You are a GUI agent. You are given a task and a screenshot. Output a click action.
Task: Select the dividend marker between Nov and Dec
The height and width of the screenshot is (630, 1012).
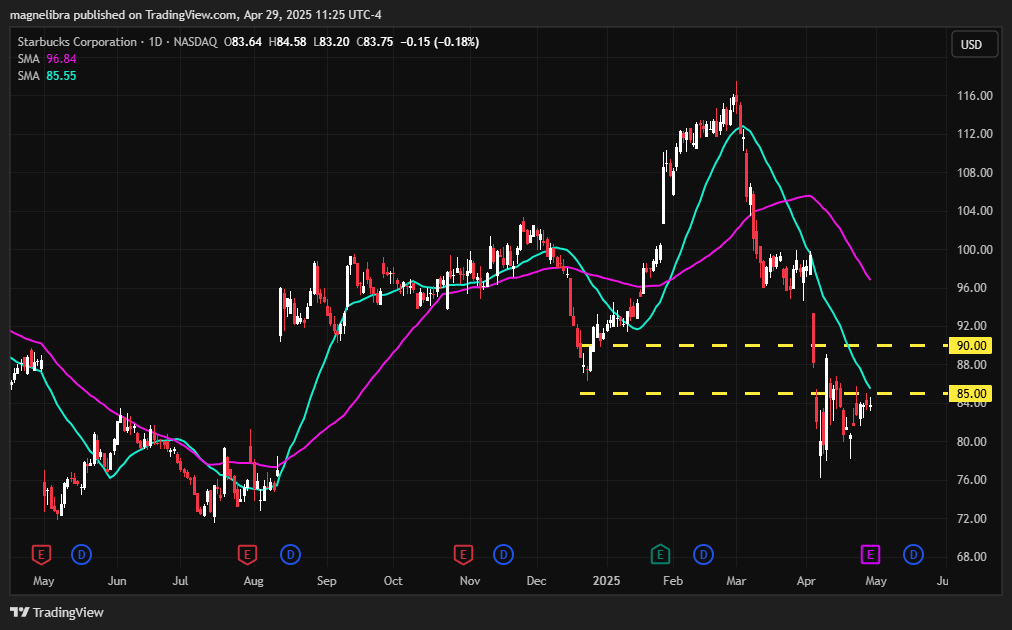pos(503,554)
